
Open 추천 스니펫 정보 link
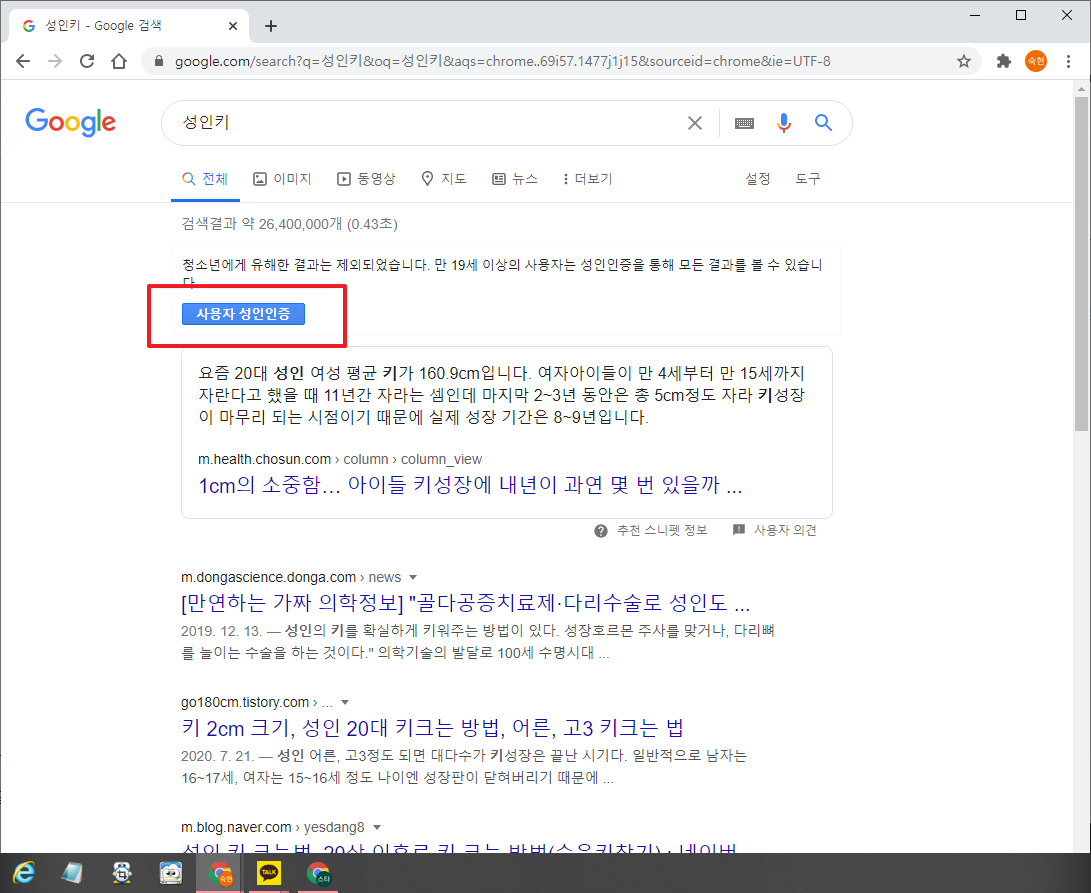[662, 530]
